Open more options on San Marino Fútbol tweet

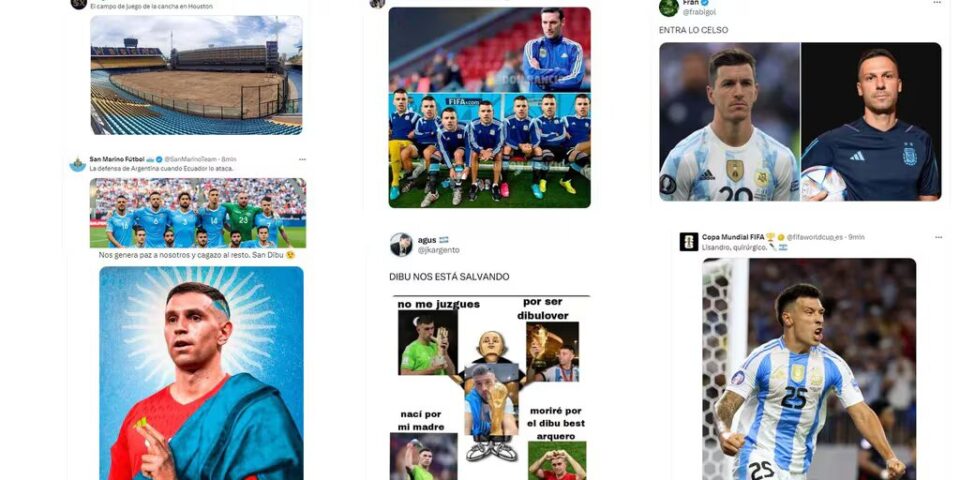click(302, 159)
